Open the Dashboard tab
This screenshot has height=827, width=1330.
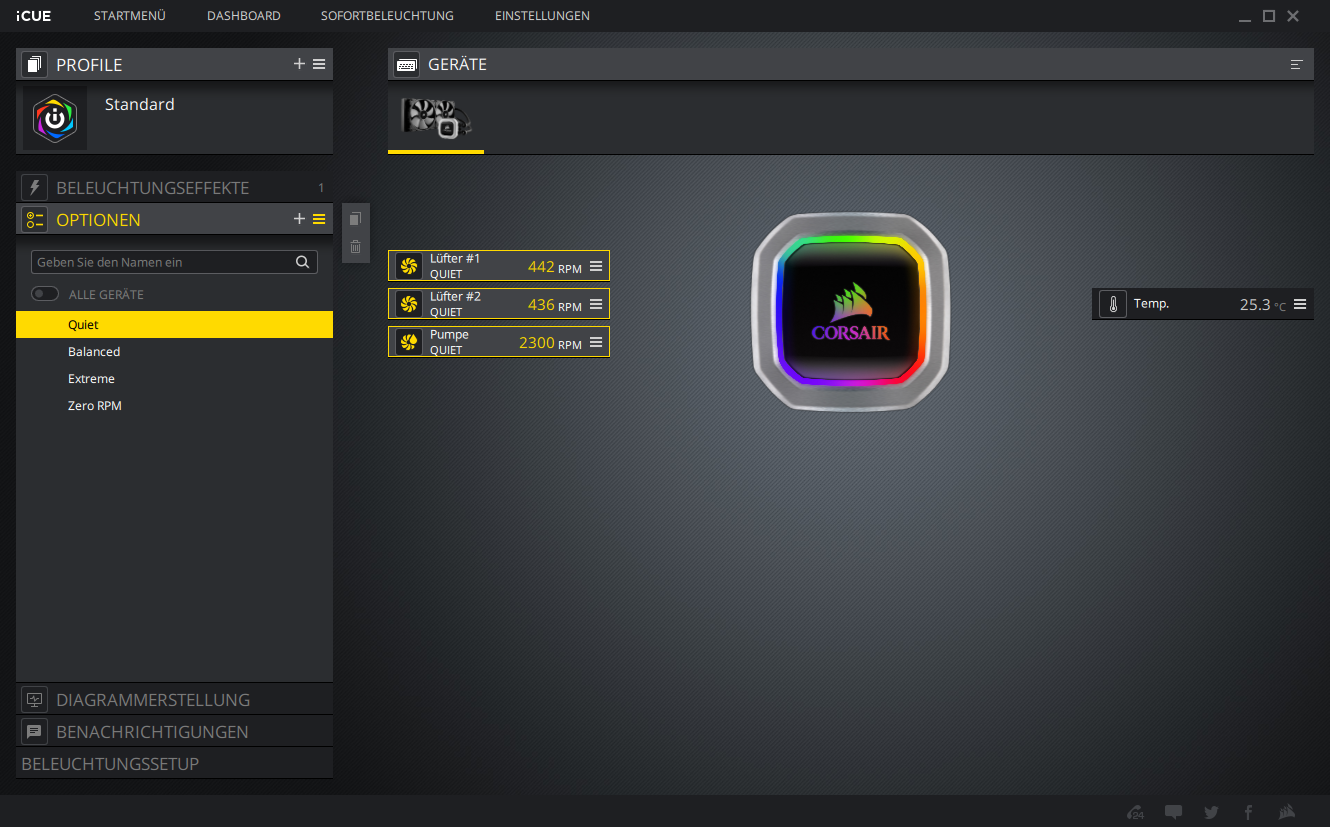(x=244, y=16)
